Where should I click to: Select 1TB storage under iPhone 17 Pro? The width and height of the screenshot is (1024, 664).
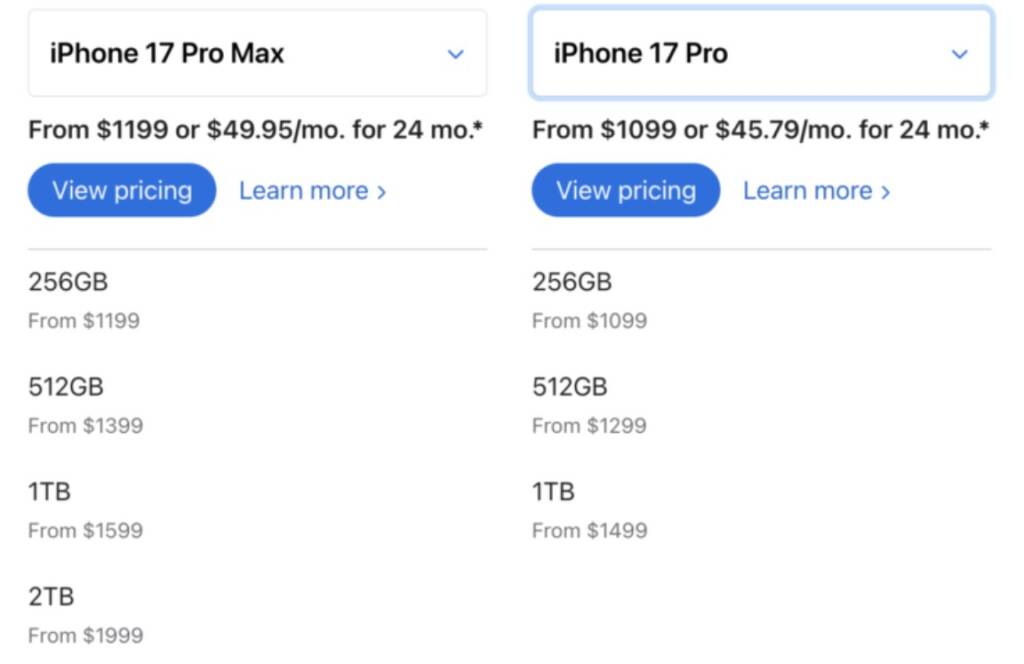[x=554, y=492]
